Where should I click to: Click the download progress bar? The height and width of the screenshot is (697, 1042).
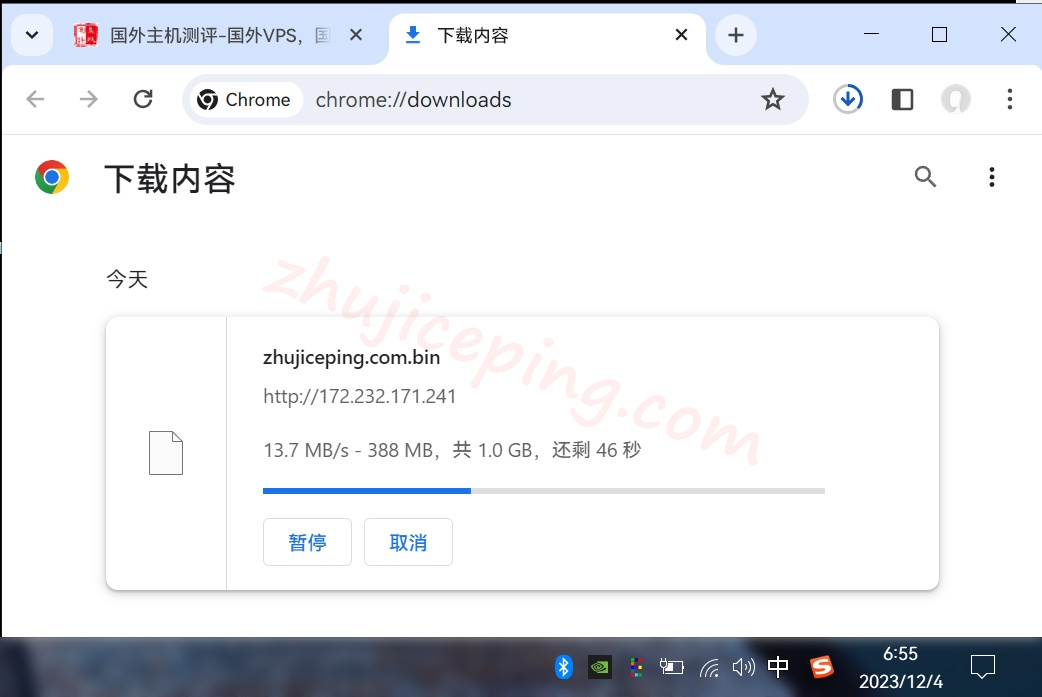pyautogui.click(x=543, y=491)
